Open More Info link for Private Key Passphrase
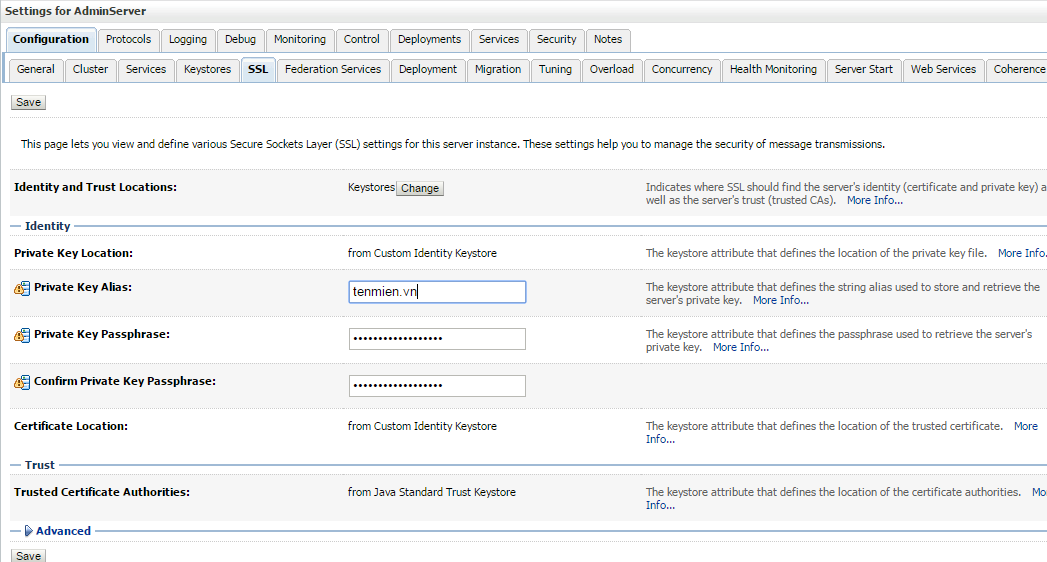Viewport: 1047px width, 562px height. click(741, 347)
